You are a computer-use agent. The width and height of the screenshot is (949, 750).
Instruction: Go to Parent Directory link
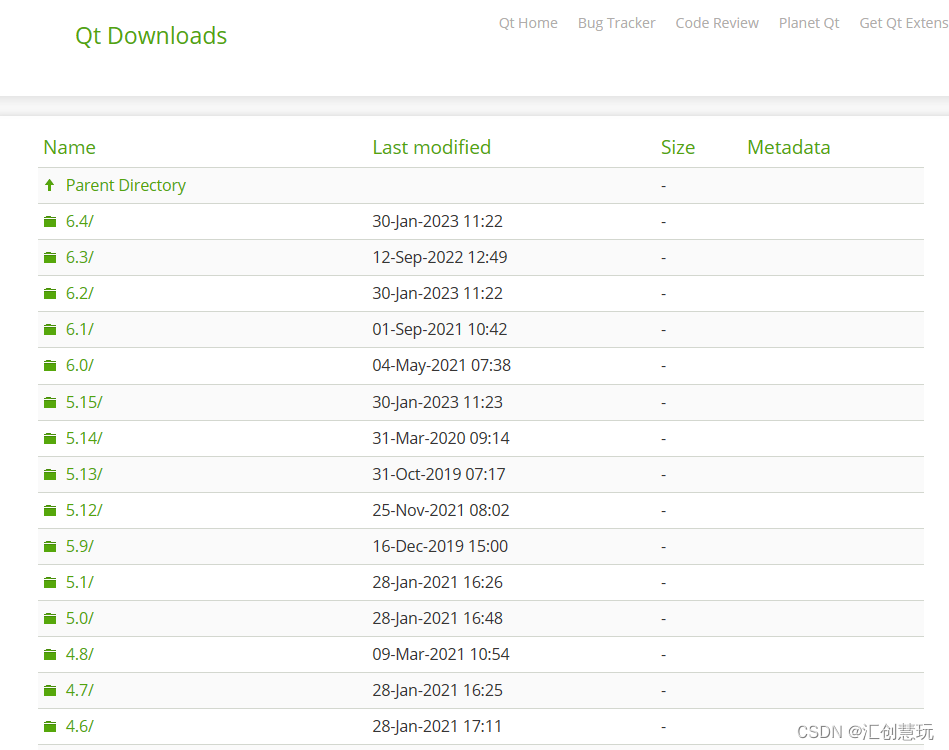[126, 185]
